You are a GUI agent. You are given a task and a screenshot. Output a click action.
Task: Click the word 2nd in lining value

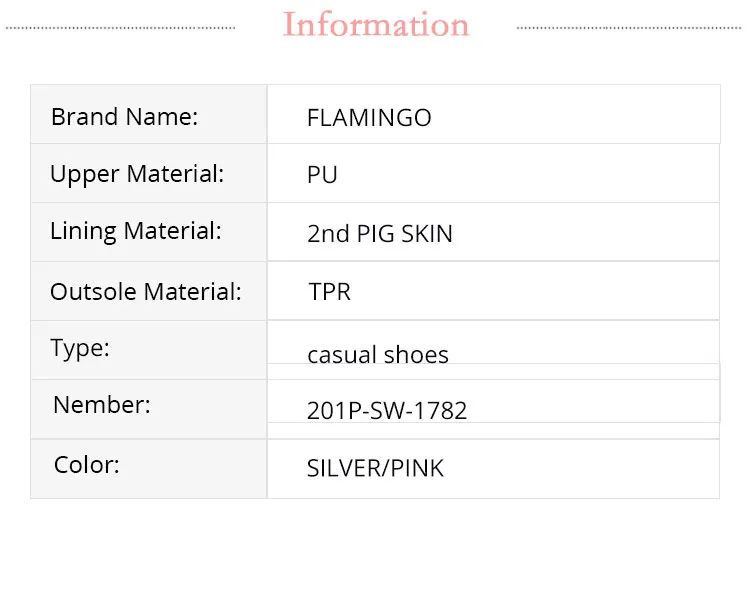pos(328,234)
